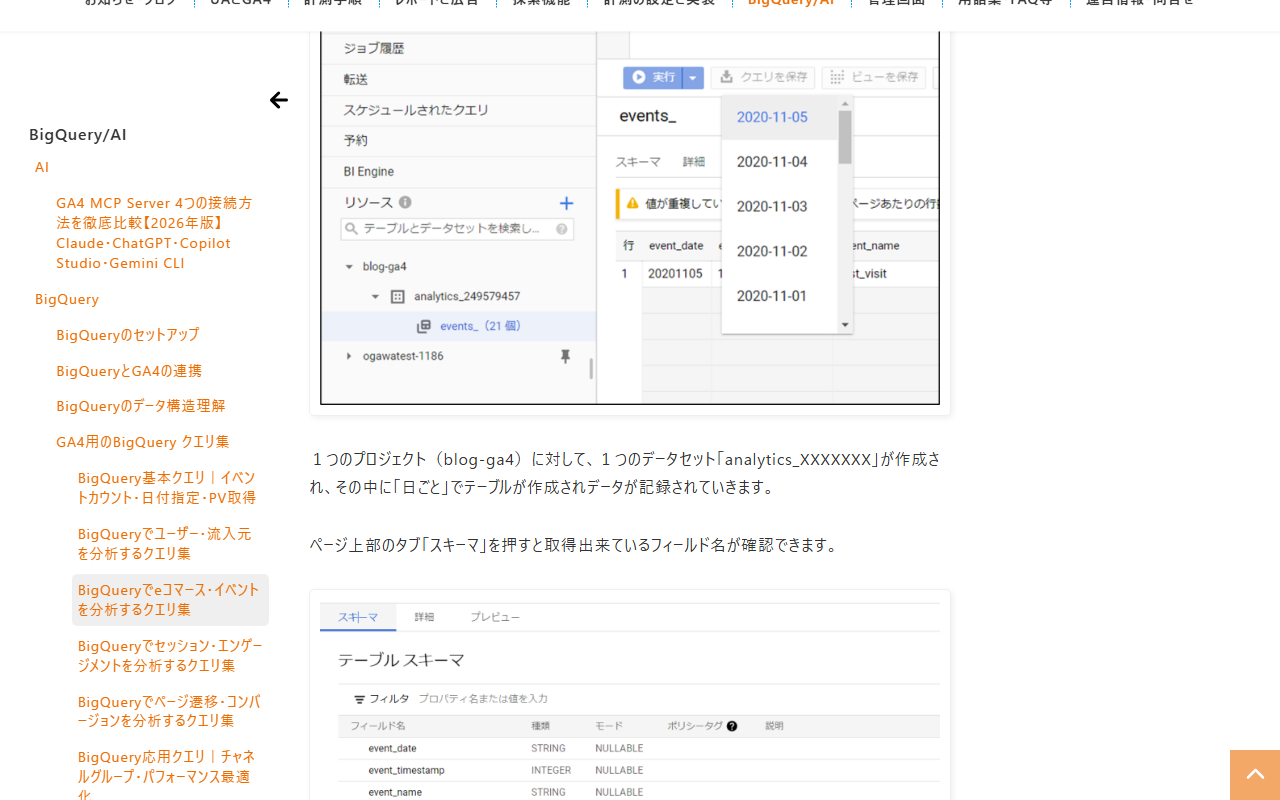This screenshot has width=1280, height=800.
Task: Collapse the blog-ga4 project tree node
Action: [349, 267]
